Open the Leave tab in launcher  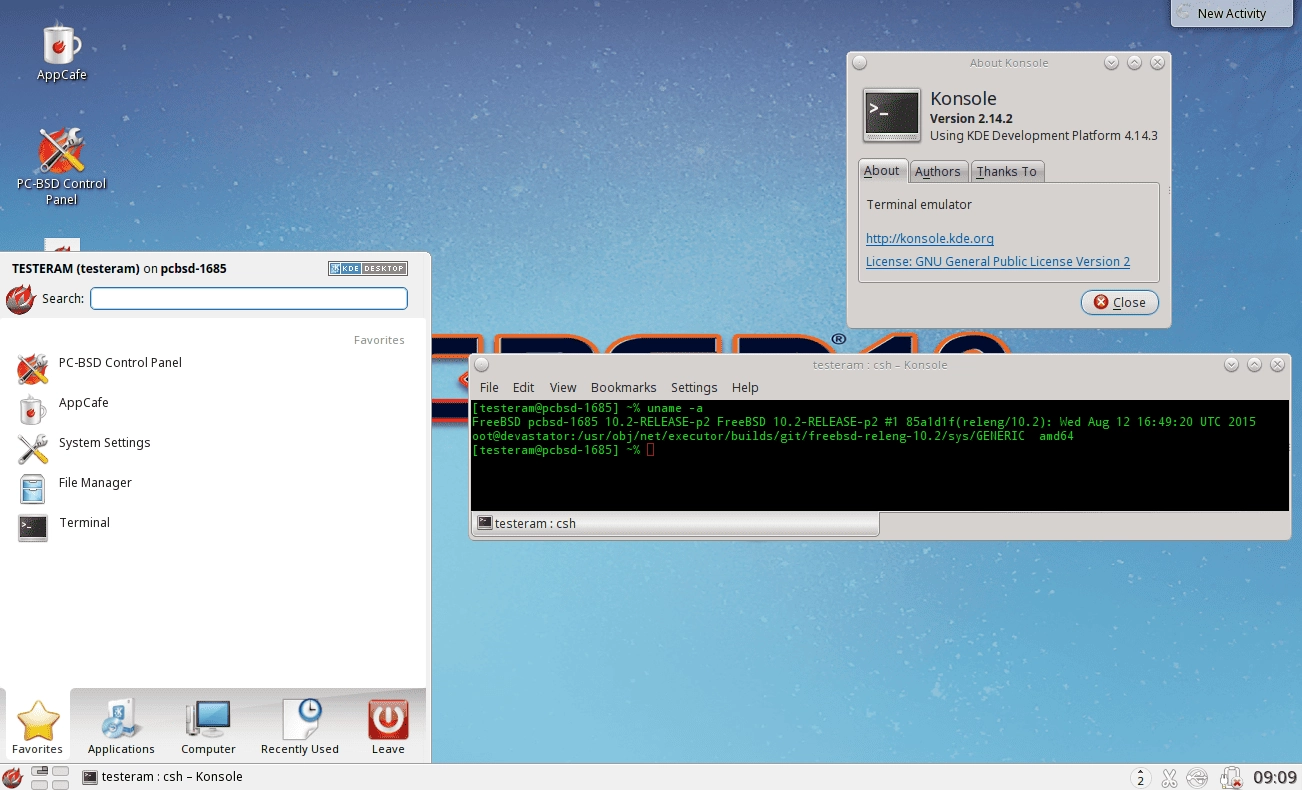388,726
